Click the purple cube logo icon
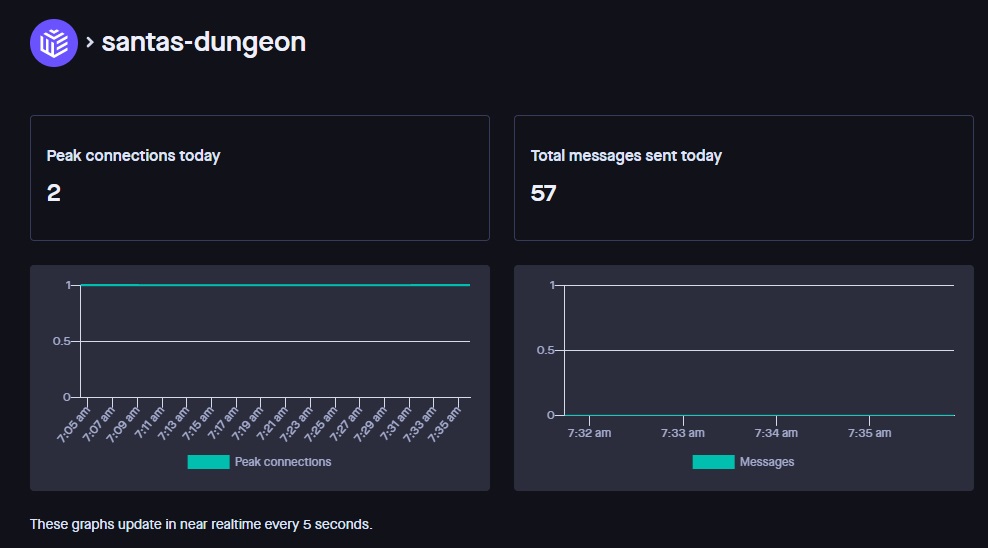Image resolution: width=988 pixels, height=548 pixels. point(54,43)
